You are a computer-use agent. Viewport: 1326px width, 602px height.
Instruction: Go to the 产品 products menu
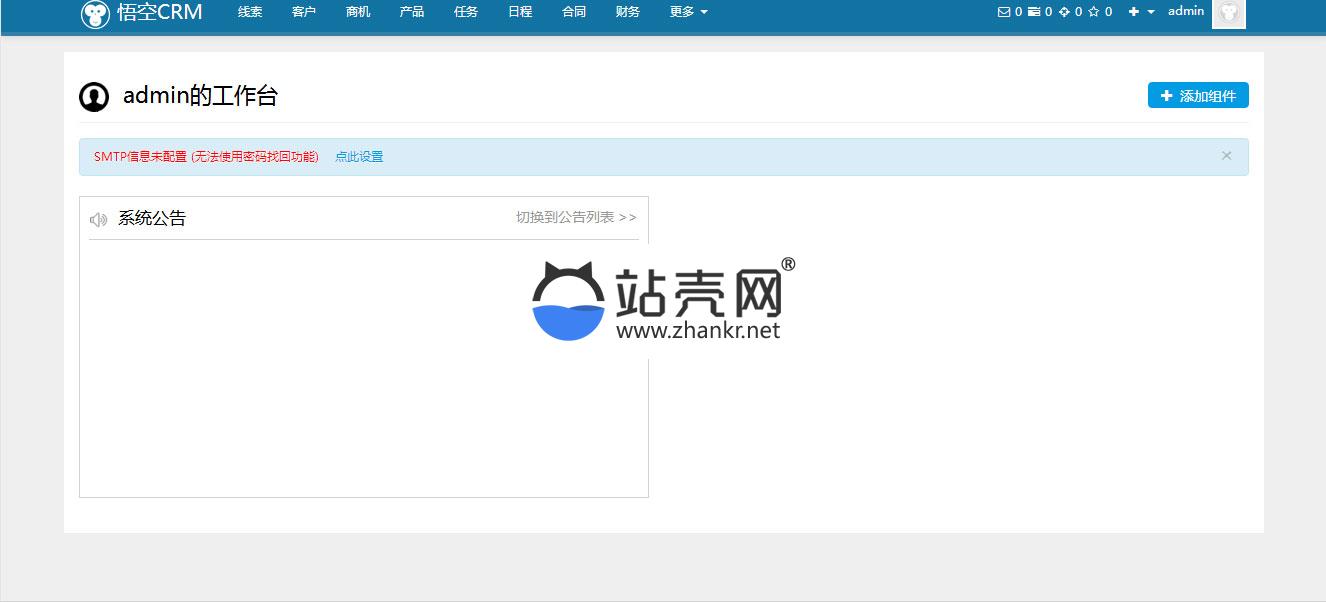pos(412,12)
